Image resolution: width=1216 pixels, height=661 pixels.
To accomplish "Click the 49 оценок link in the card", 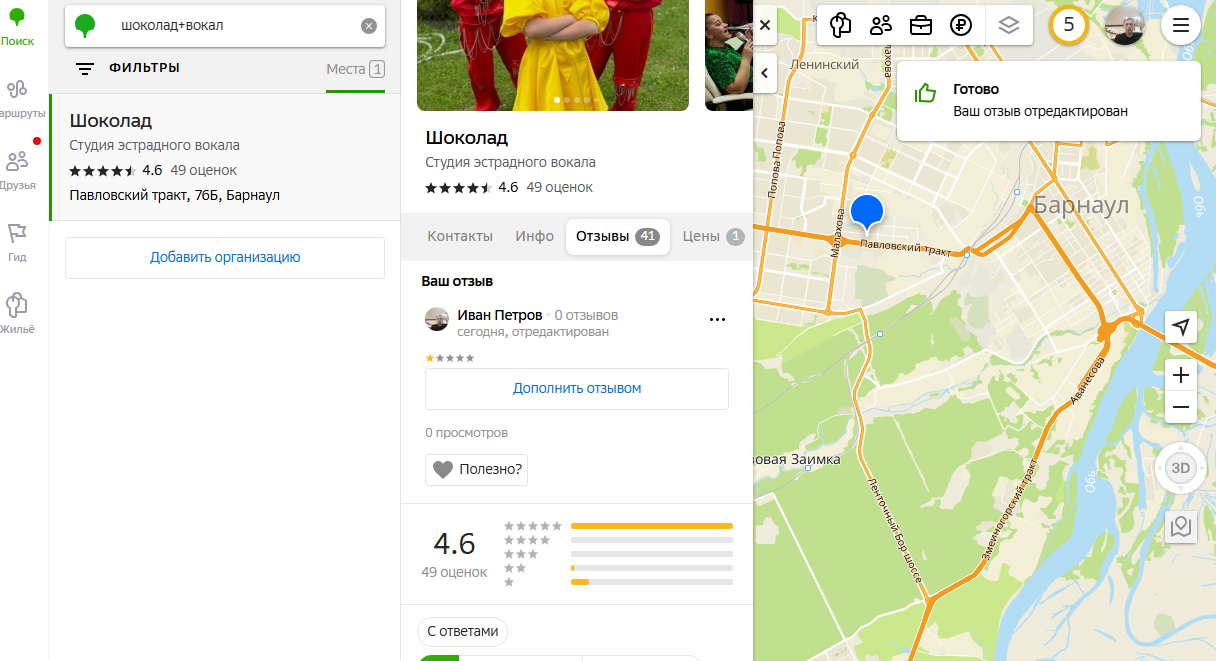I will pos(559,187).
